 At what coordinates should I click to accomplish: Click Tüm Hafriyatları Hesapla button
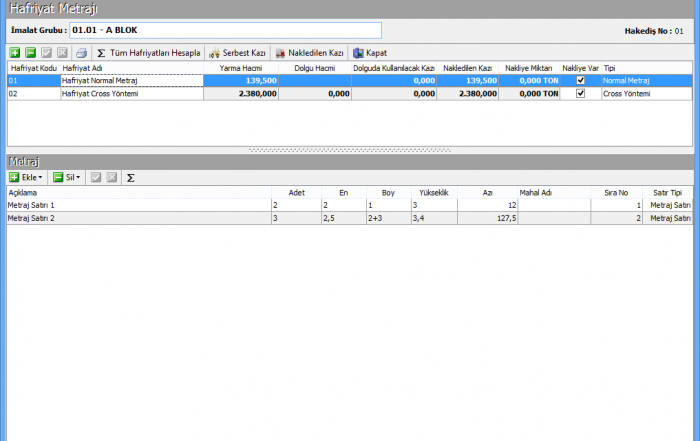(149, 52)
